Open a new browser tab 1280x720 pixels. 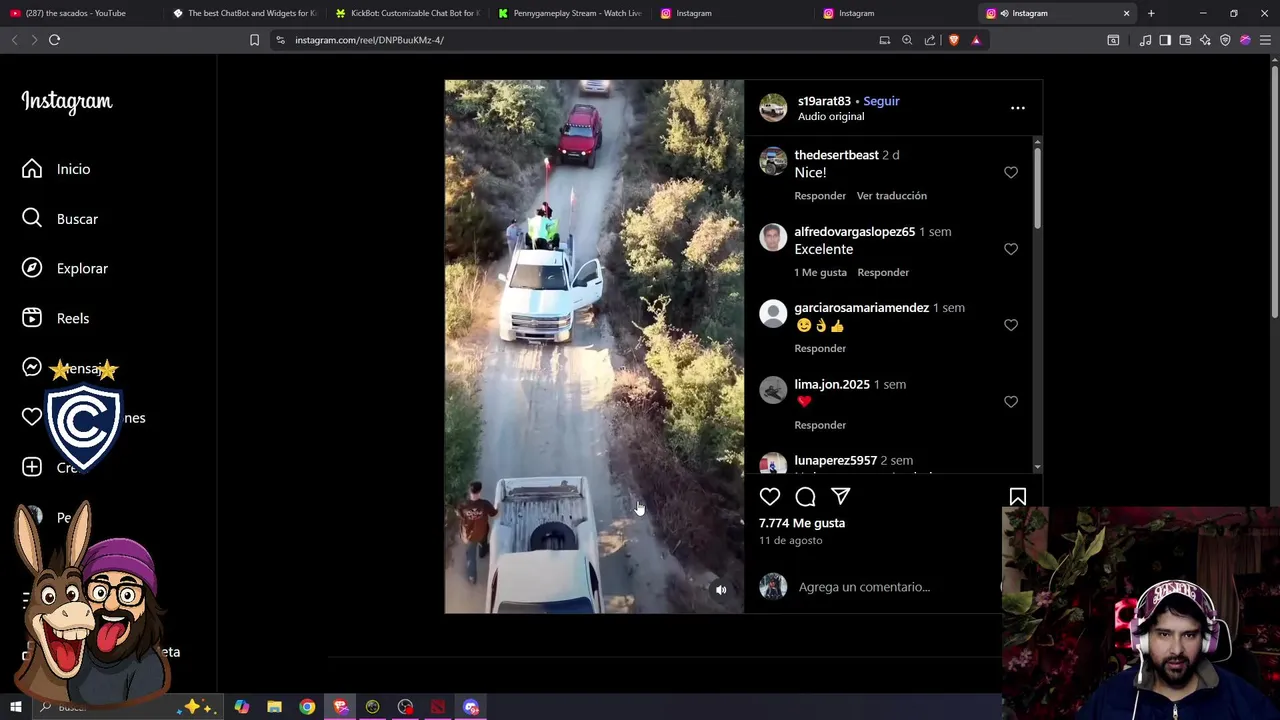[x=1151, y=13]
